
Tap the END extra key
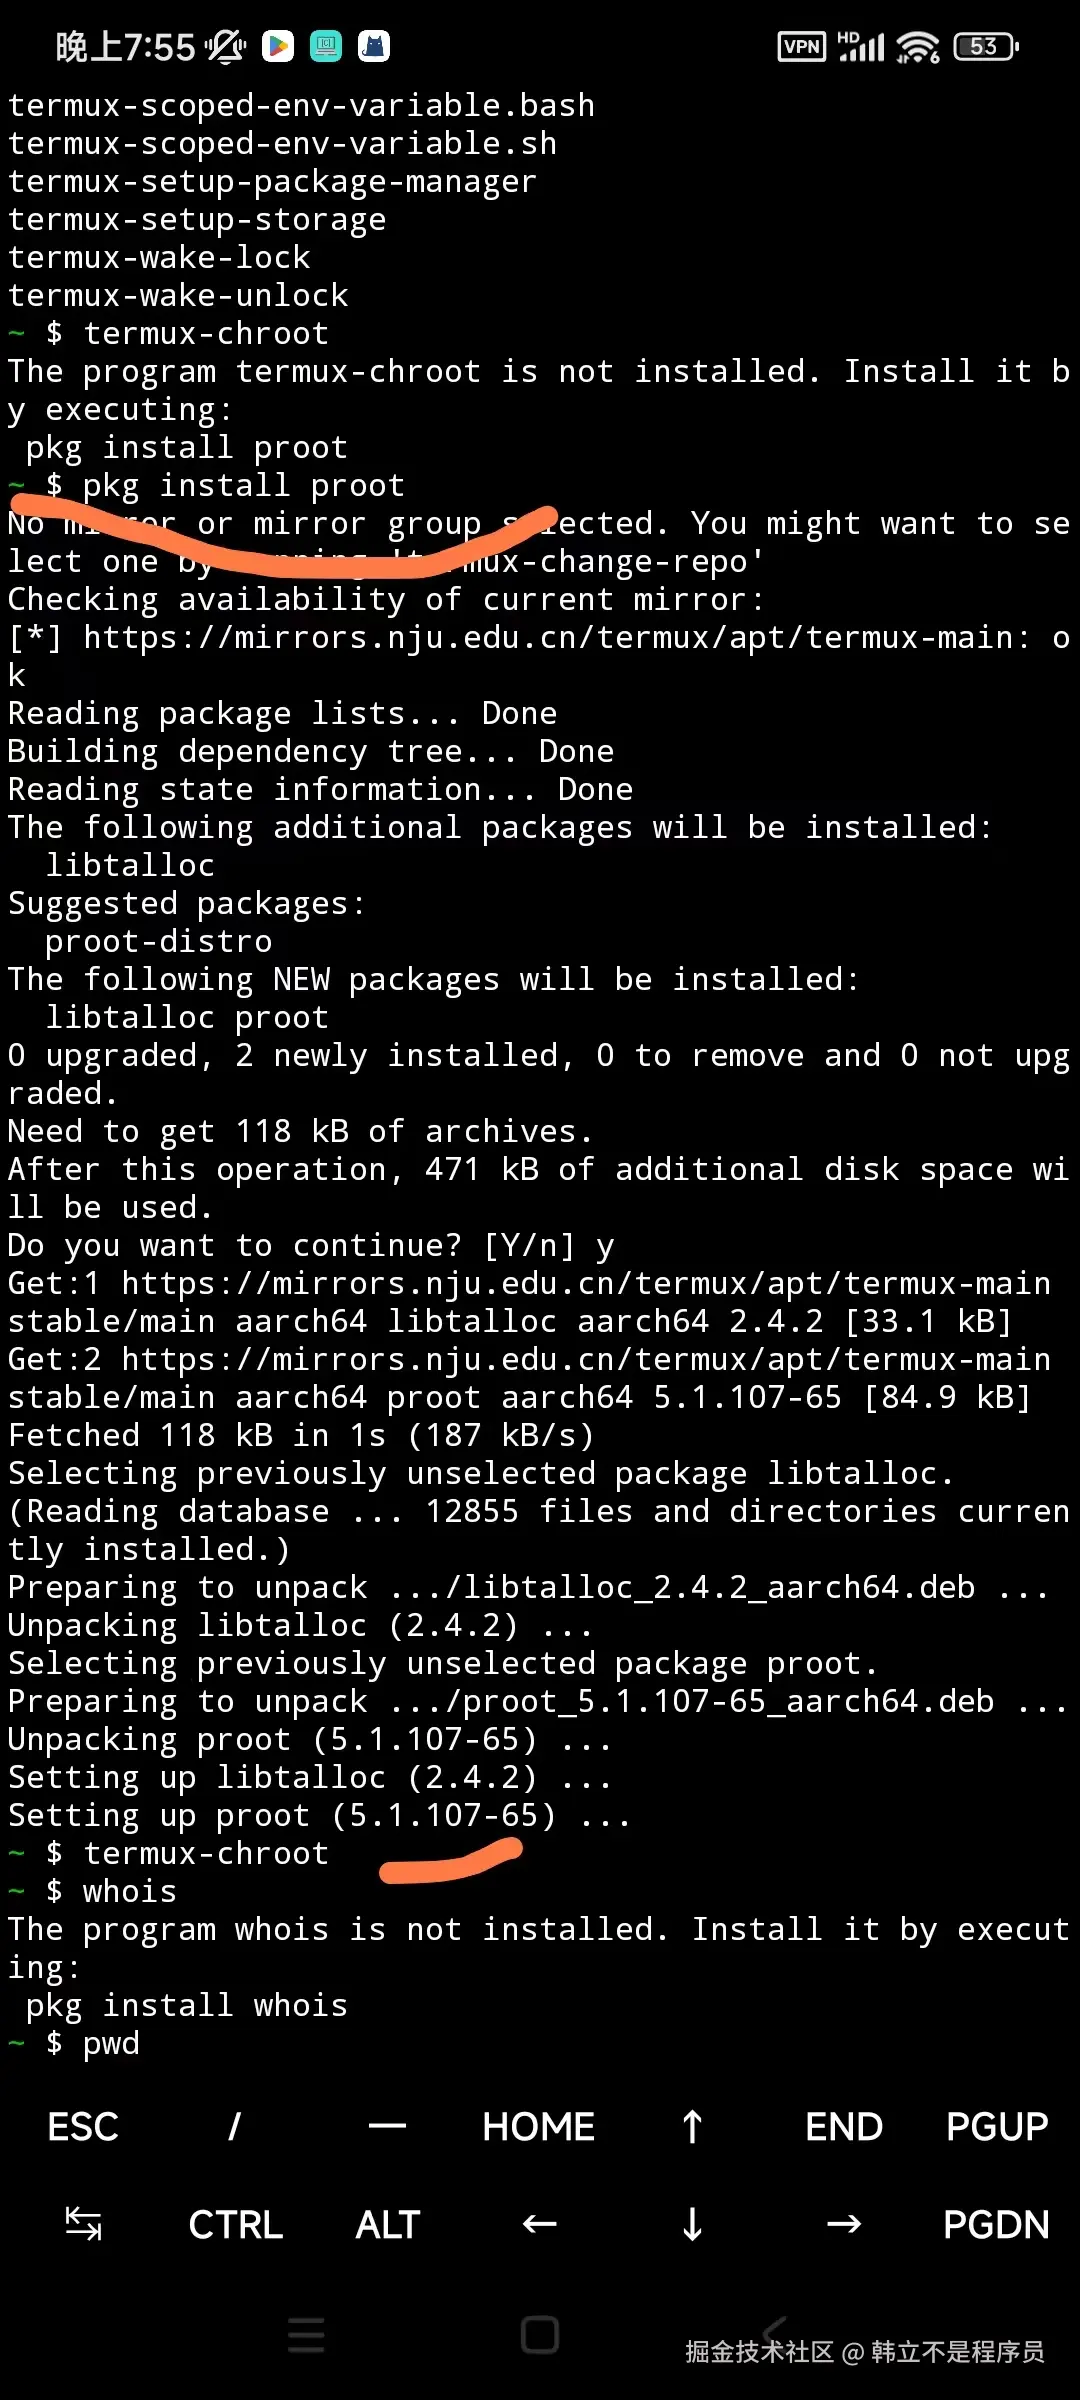click(x=844, y=2127)
